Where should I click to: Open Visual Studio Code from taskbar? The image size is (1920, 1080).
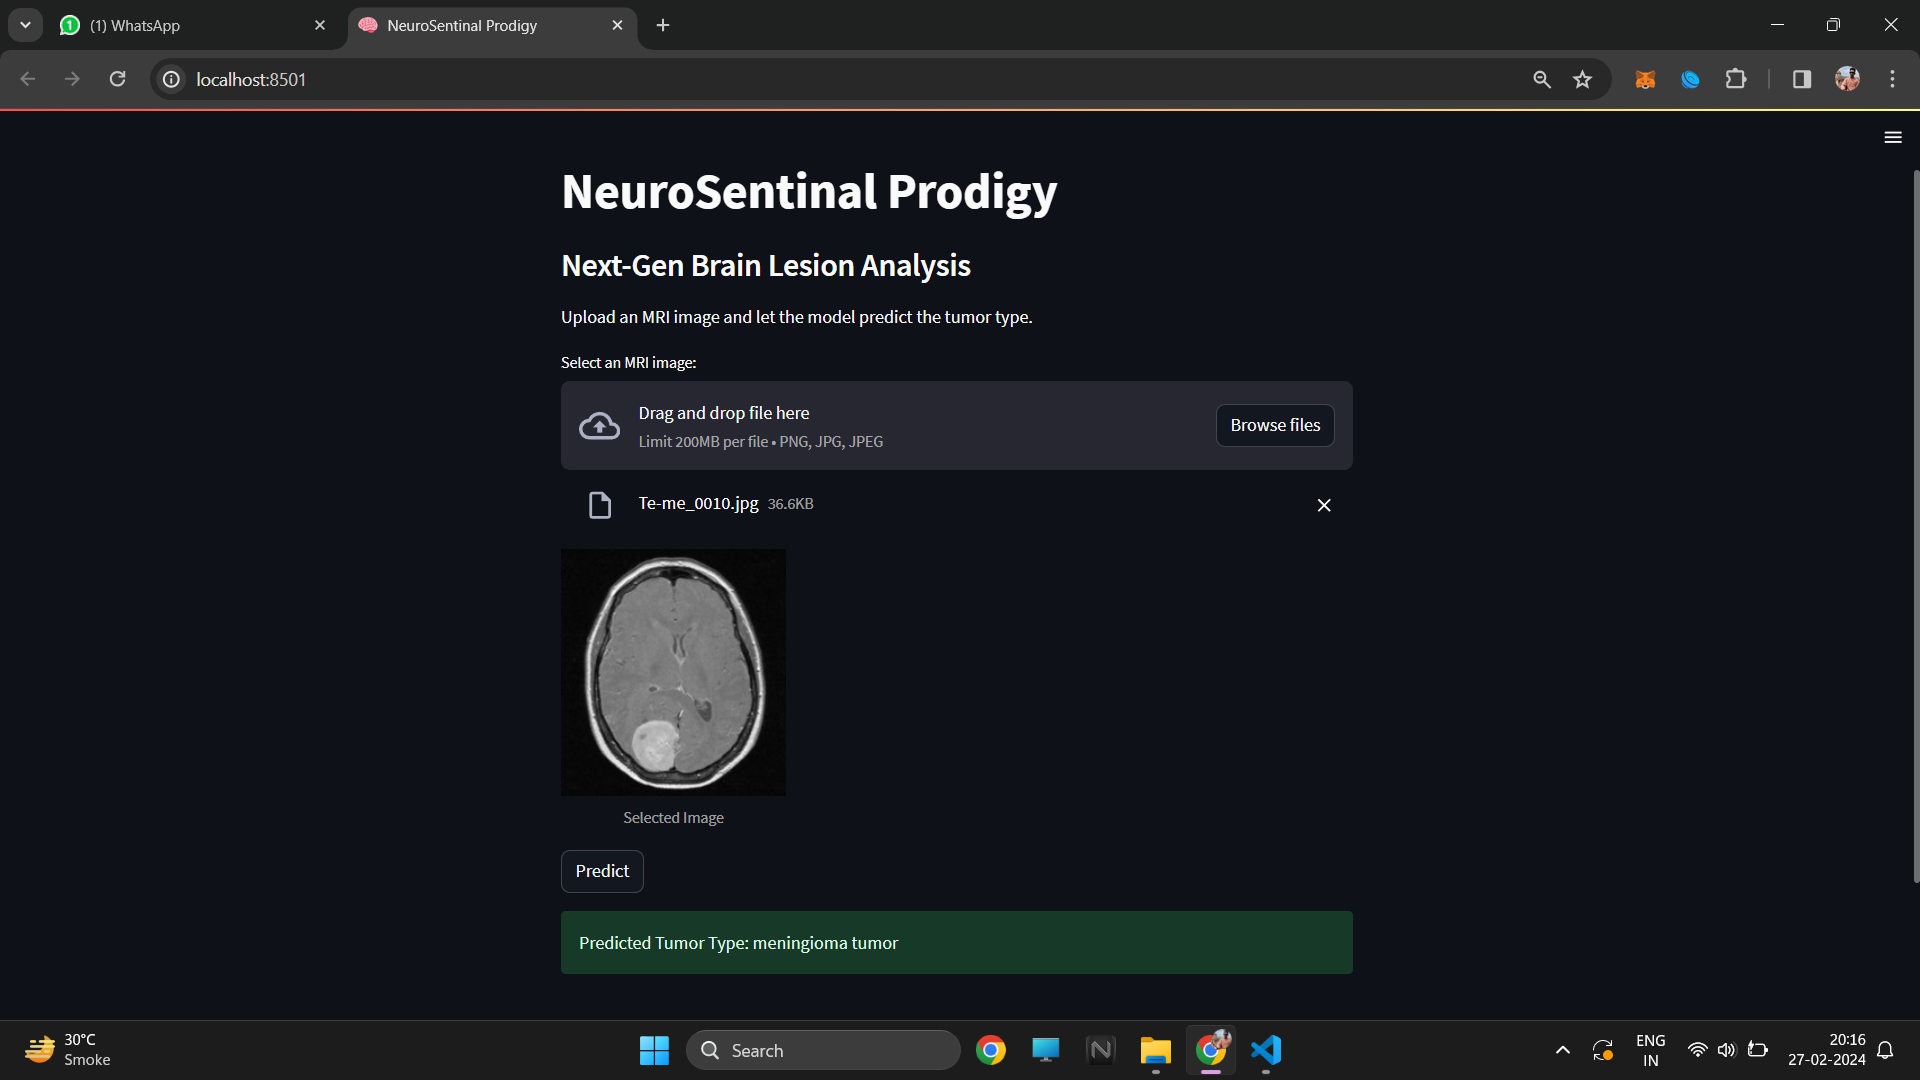[x=1265, y=1050]
